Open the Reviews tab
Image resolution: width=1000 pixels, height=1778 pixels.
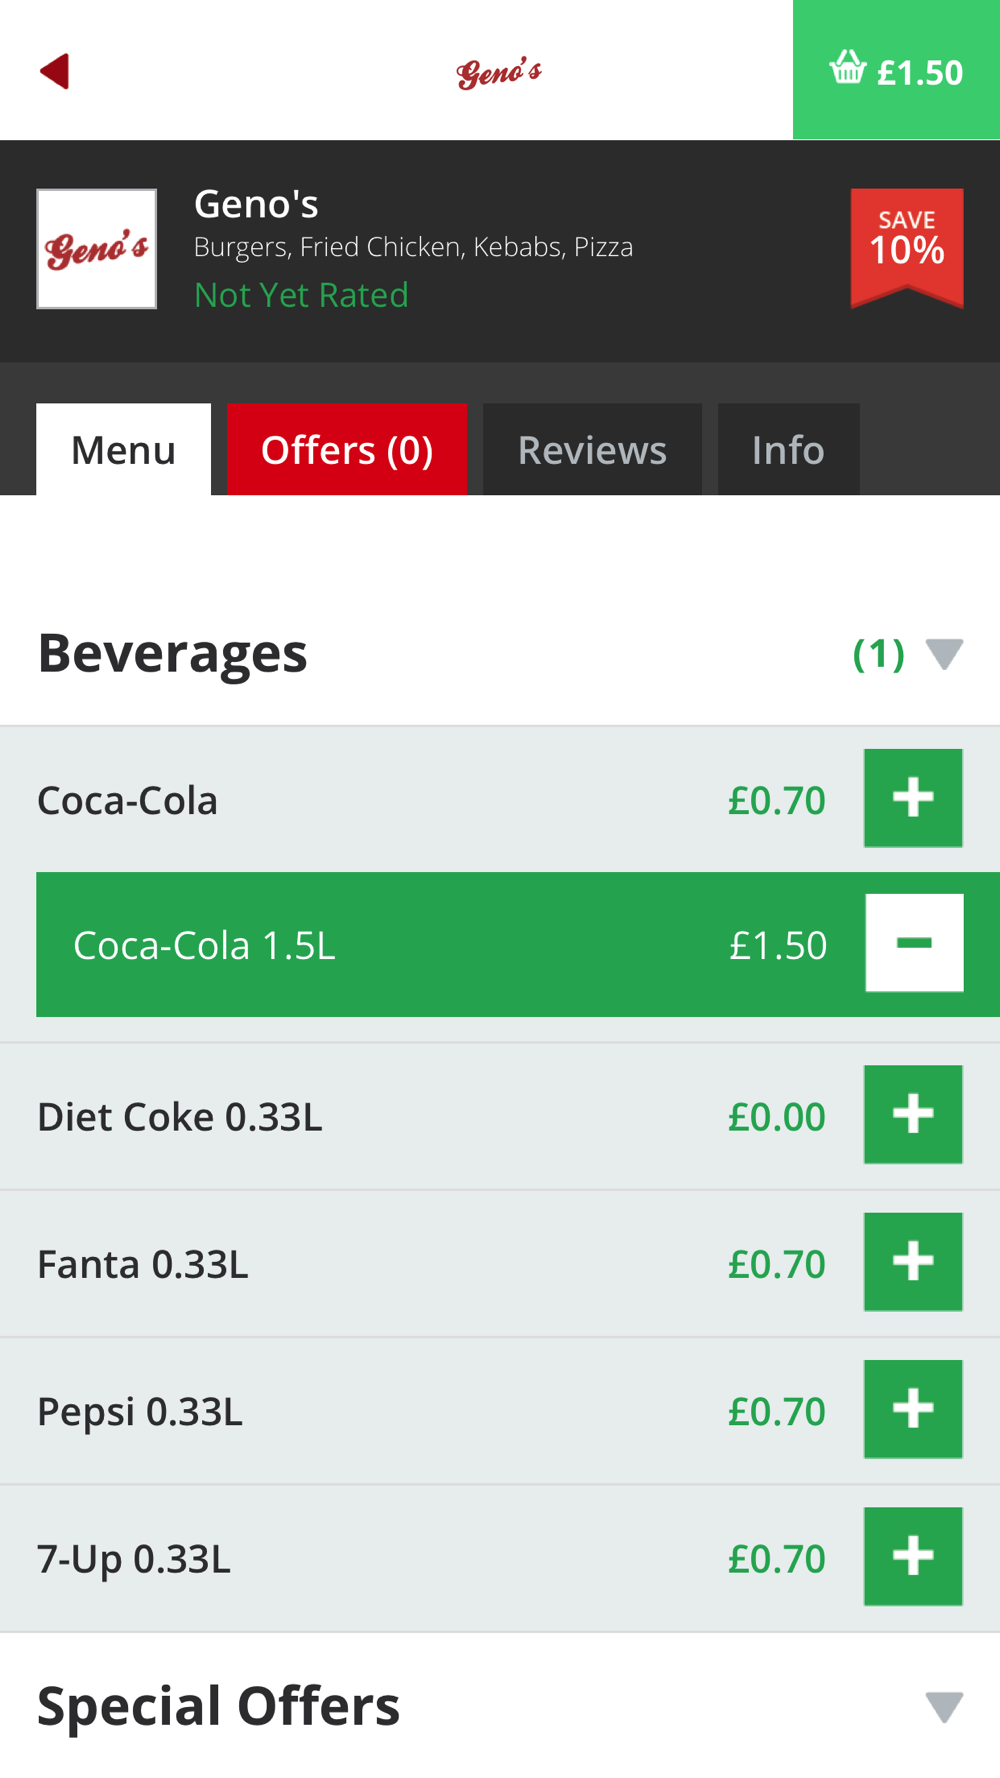pyautogui.click(x=592, y=449)
